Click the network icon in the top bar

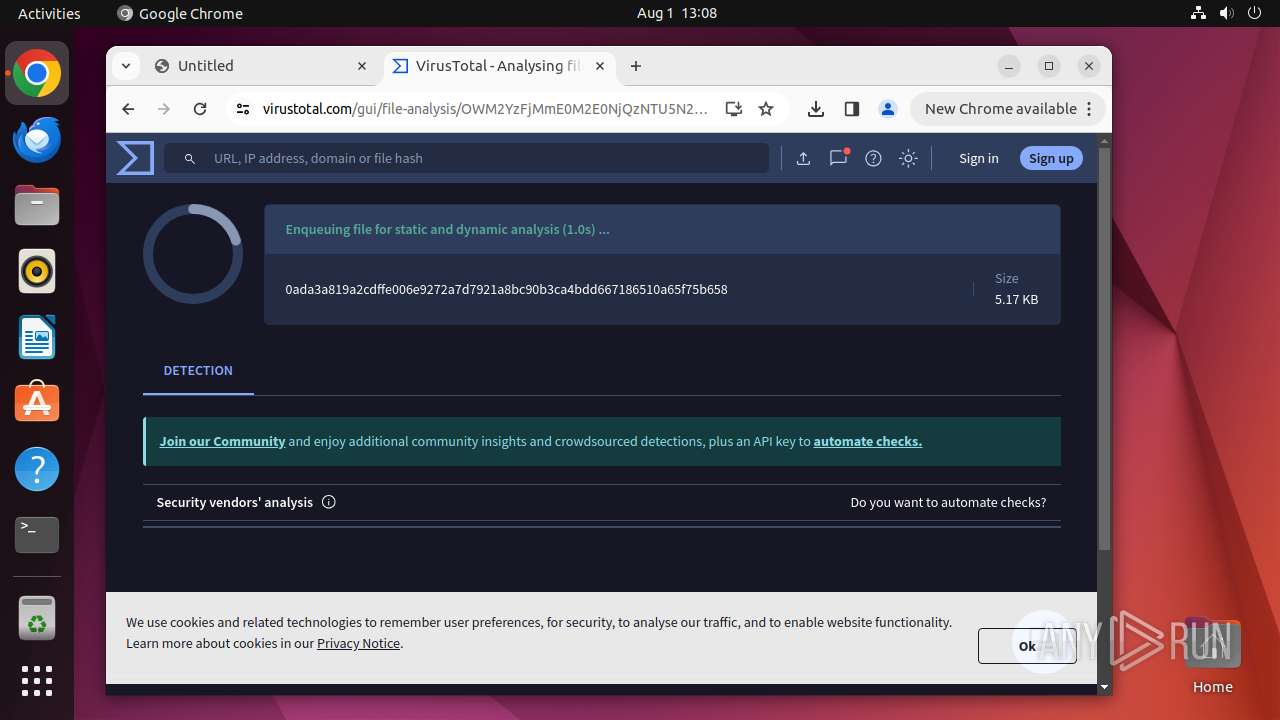(x=1199, y=13)
